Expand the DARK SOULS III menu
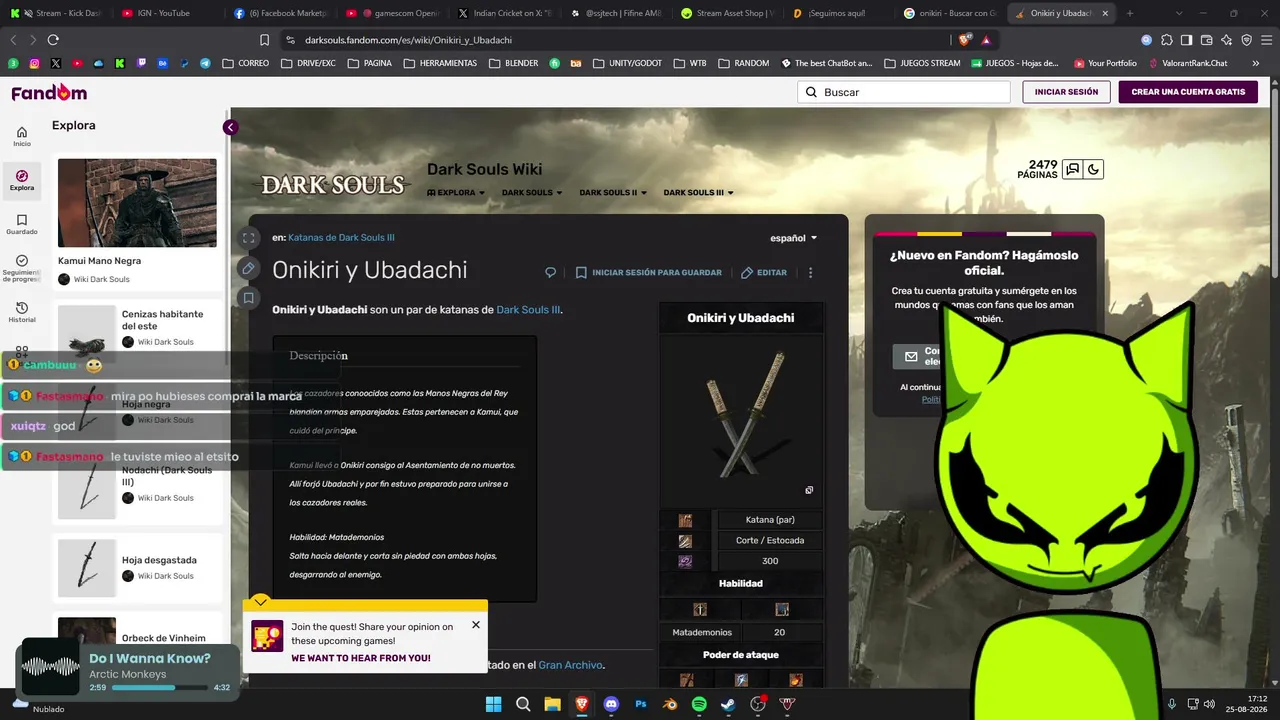 [699, 193]
